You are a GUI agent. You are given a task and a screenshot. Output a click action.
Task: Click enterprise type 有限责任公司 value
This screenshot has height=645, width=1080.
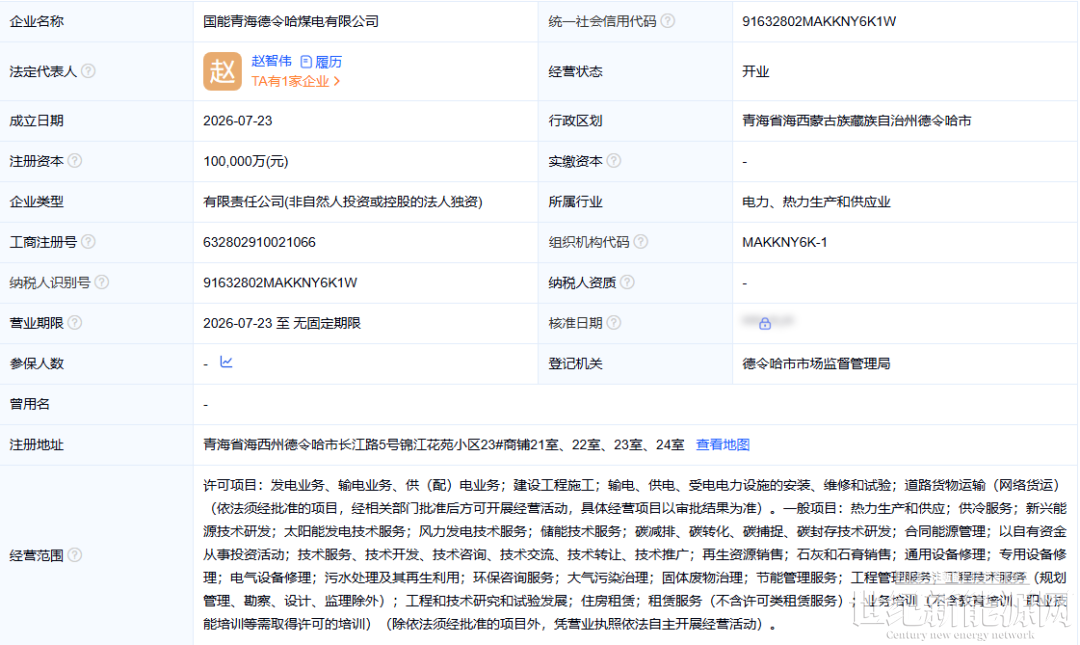[x=343, y=201]
